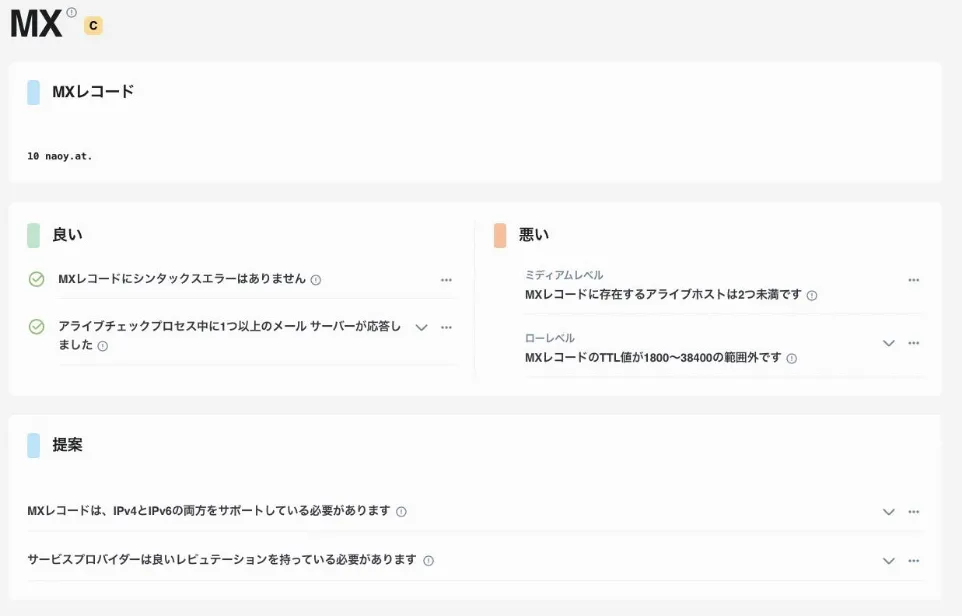This screenshot has height=616, width=962.
Task: Click green check icon for シンタックスエラー item
Action: tap(37, 279)
